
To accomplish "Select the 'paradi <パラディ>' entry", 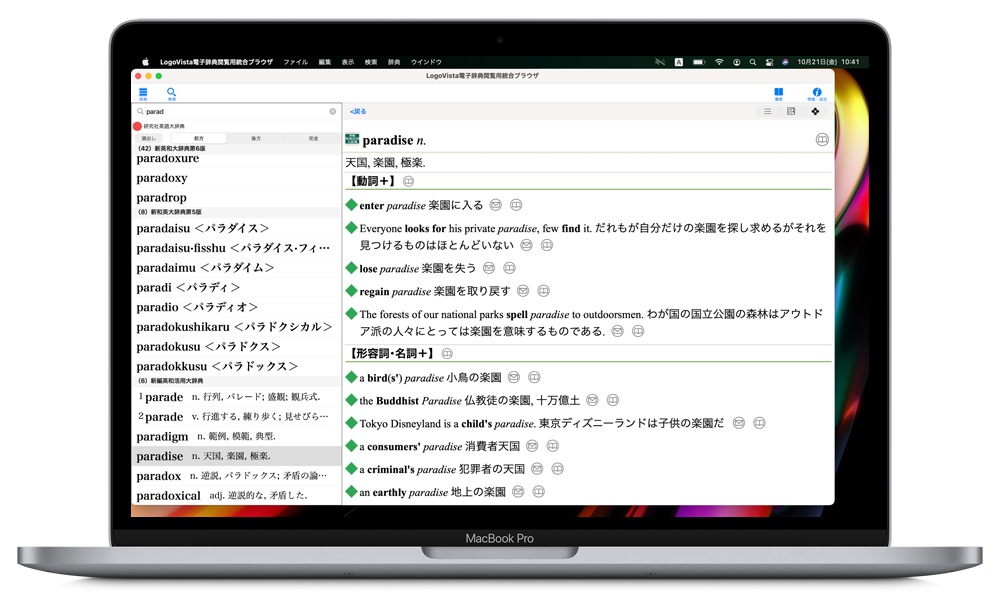I will click(236, 288).
